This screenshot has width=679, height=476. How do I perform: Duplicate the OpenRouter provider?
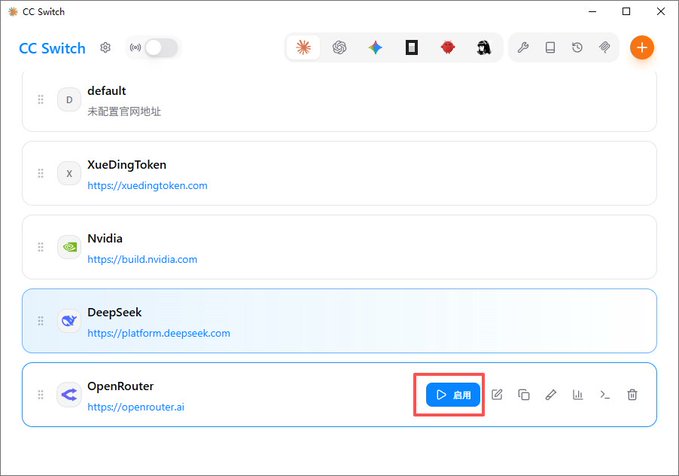coord(524,395)
